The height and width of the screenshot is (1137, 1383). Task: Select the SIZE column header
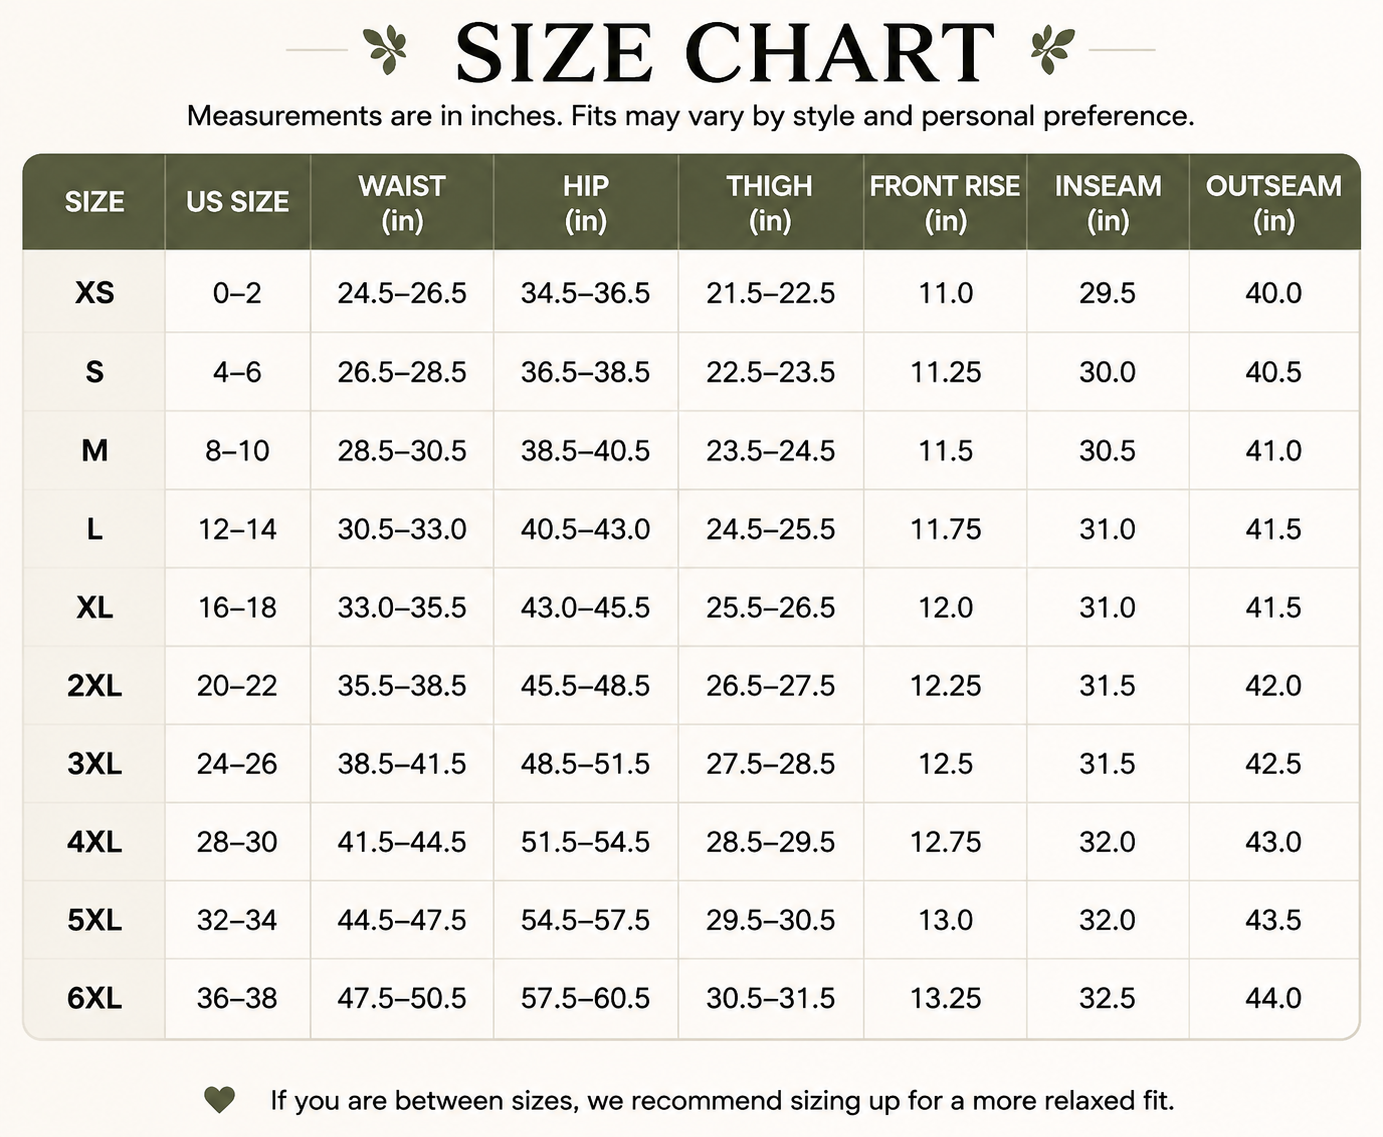(94, 202)
